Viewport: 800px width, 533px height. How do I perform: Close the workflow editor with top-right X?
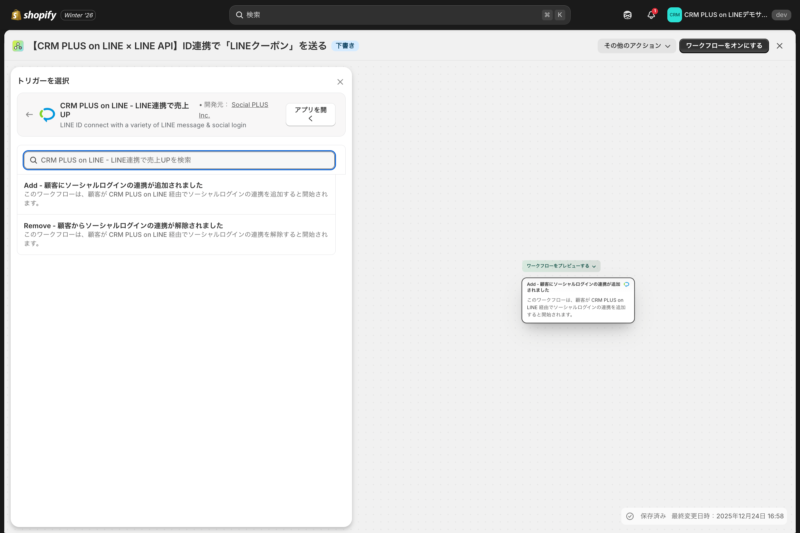click(780, 46)
